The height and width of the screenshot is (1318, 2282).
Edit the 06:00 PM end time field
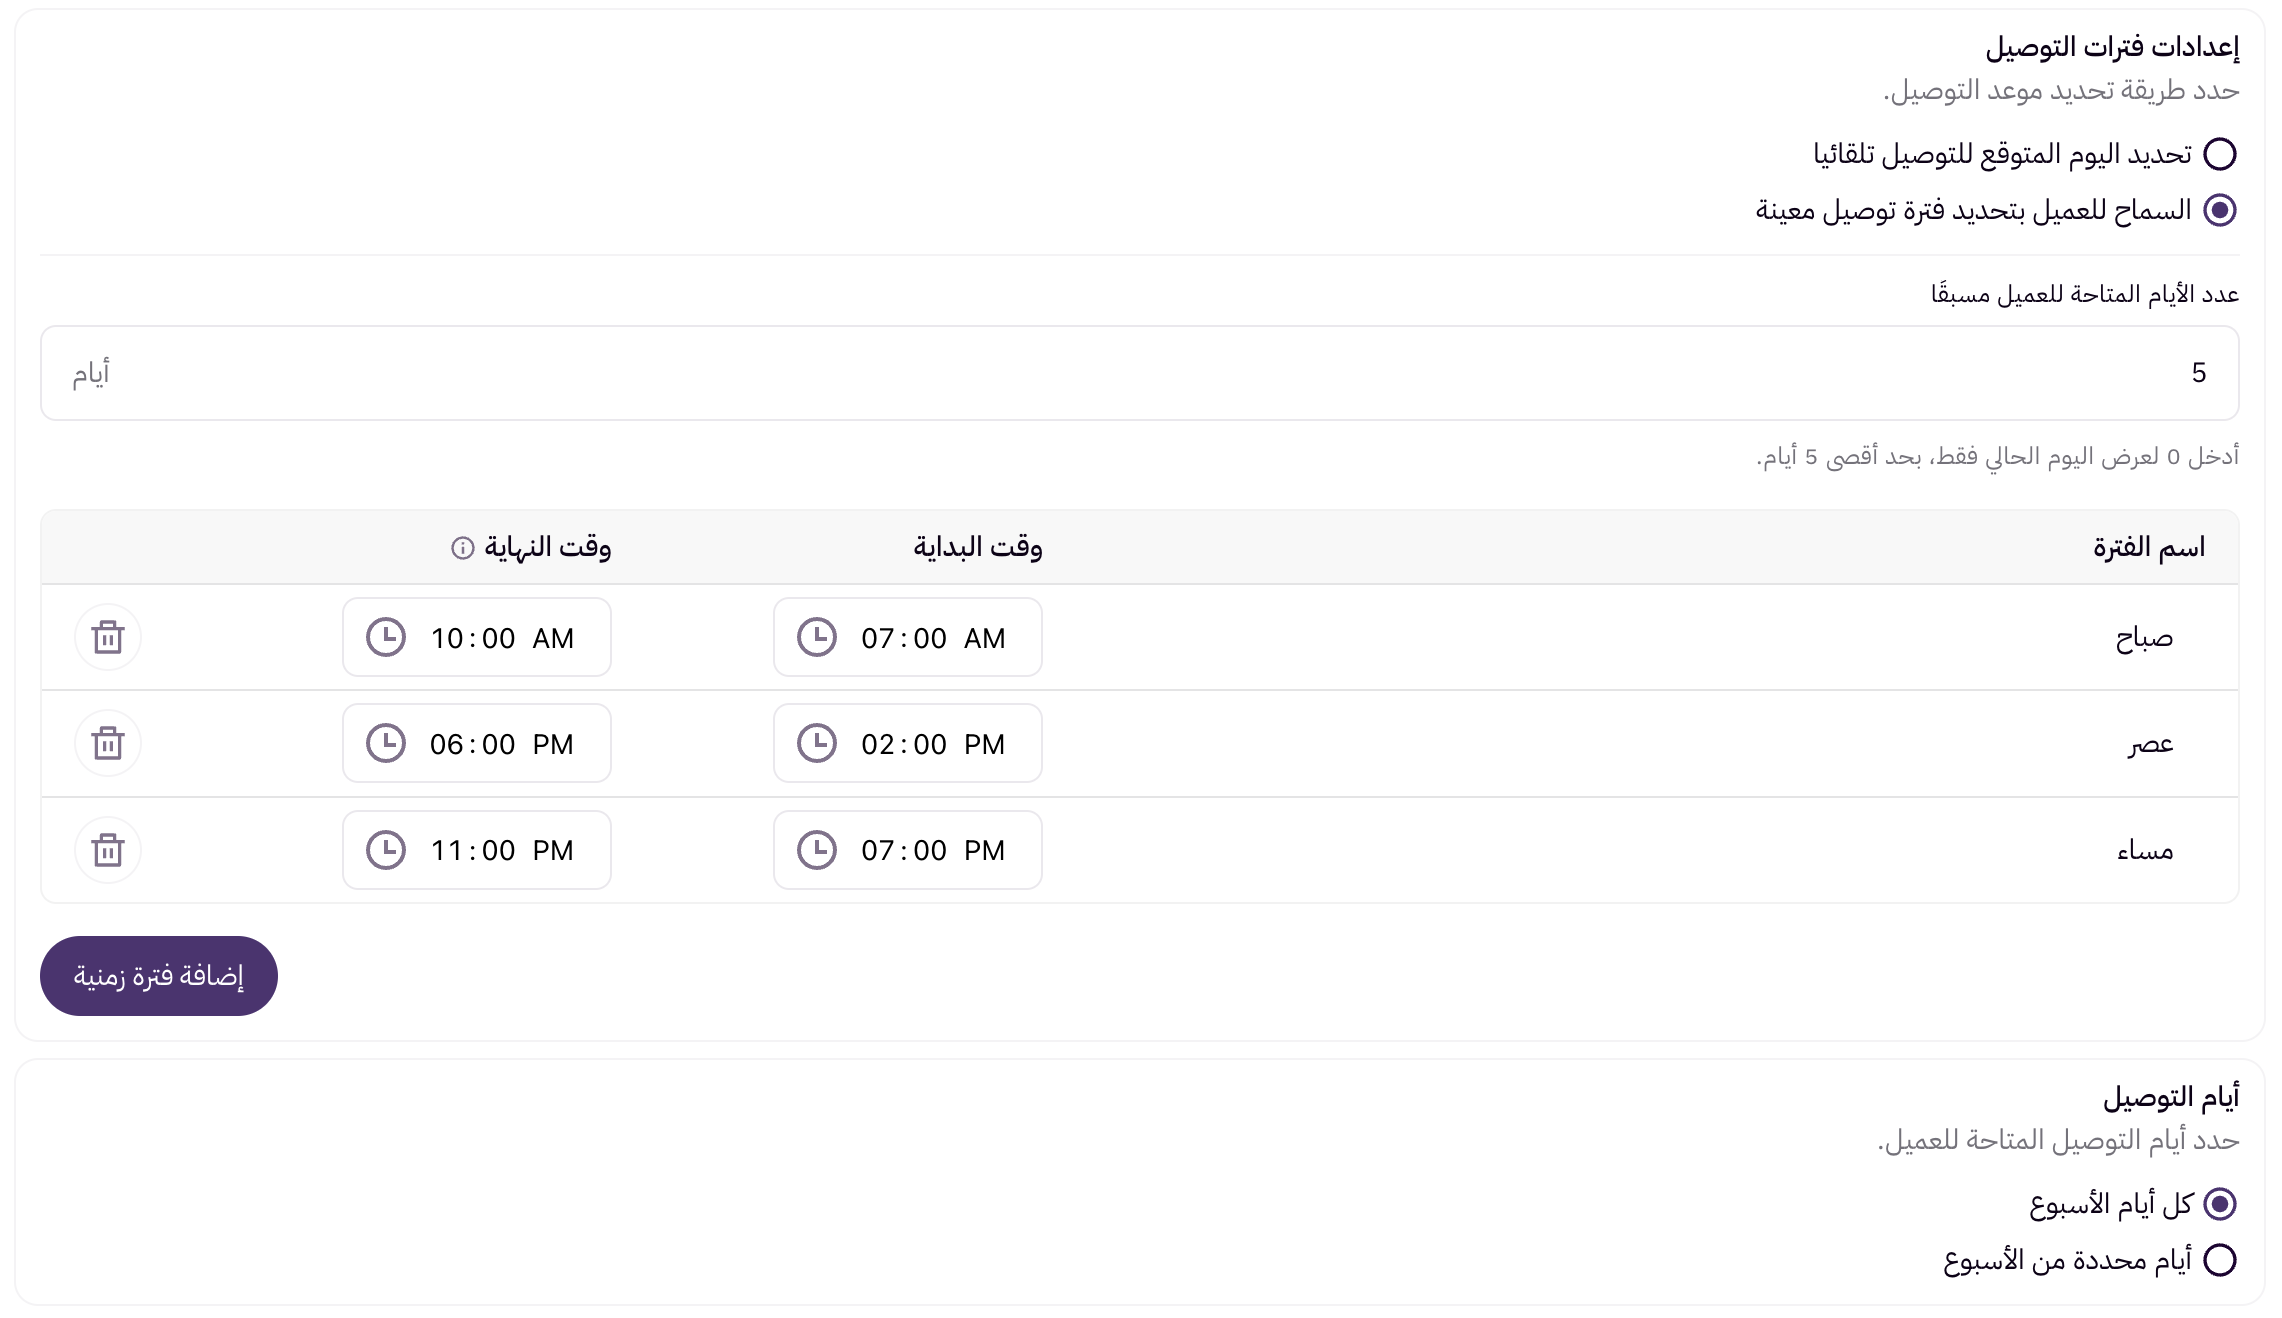point(477,743)
